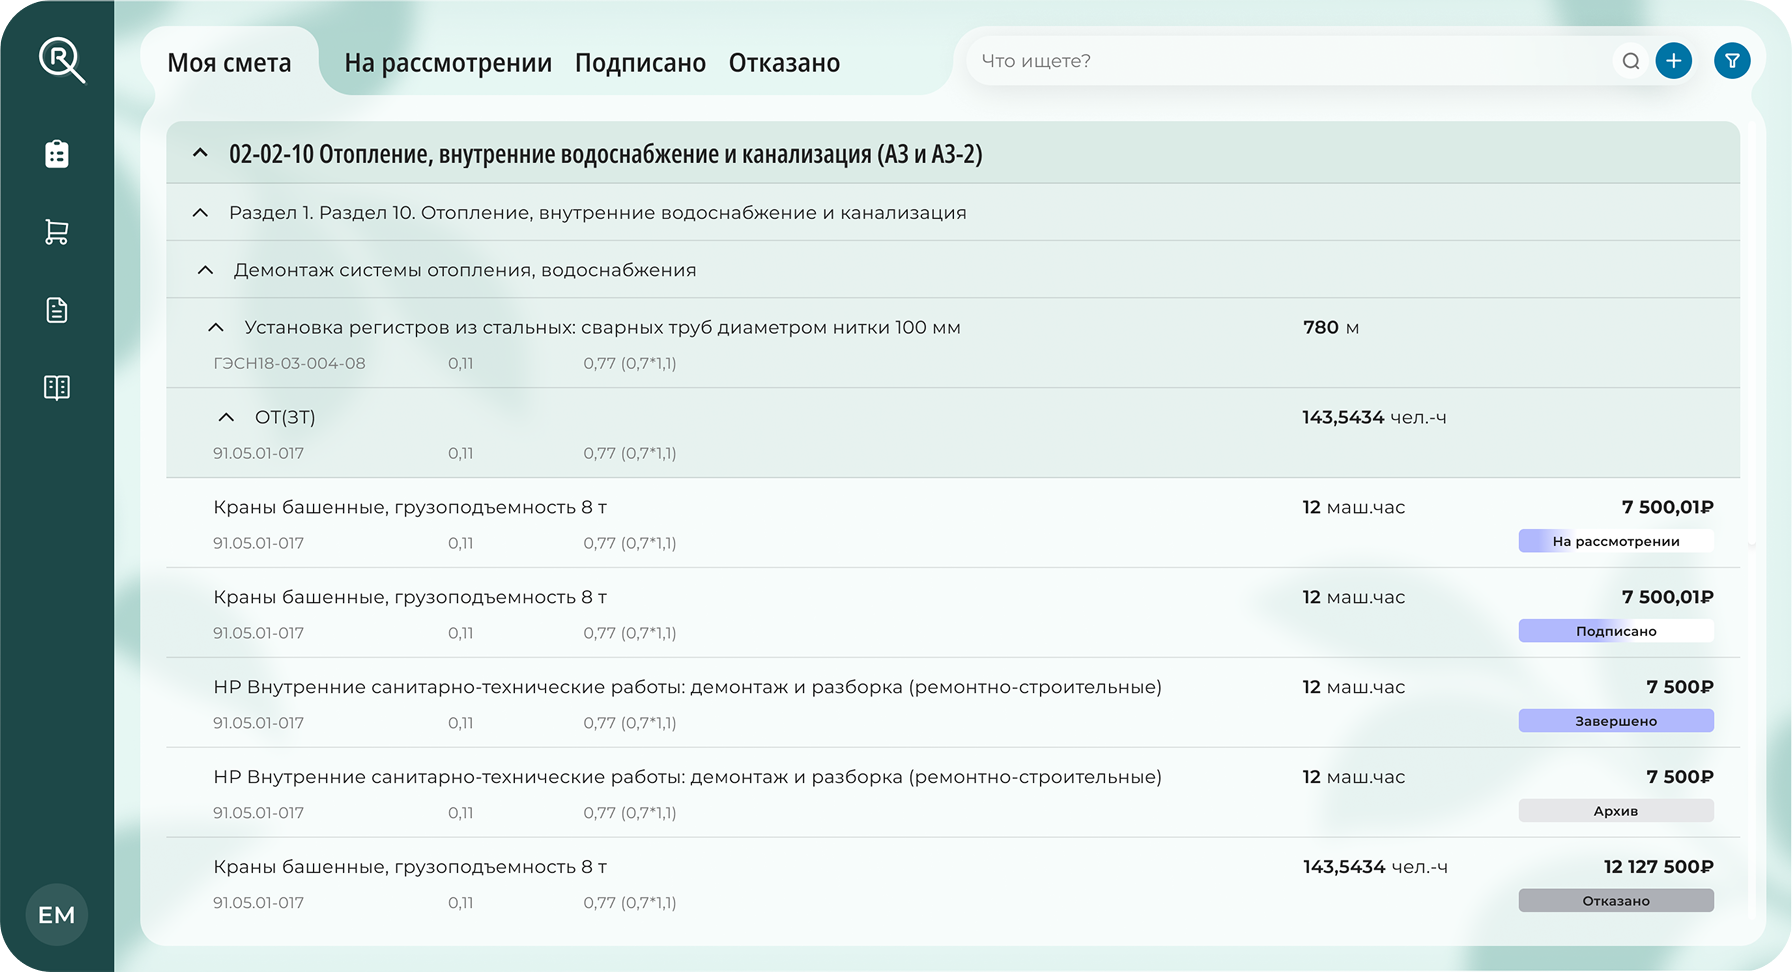Click the EM user avatar

(56, 914)
